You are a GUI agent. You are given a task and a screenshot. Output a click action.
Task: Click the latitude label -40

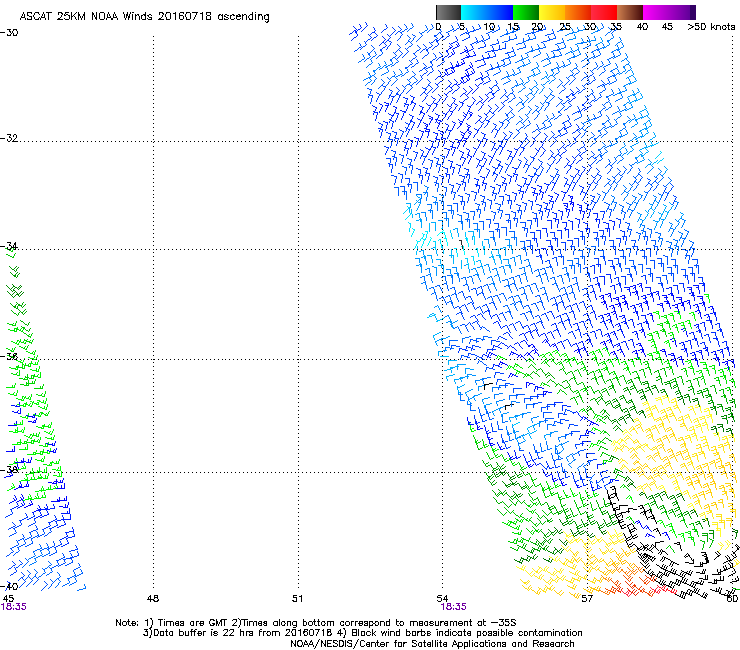(x=9, y=586)
